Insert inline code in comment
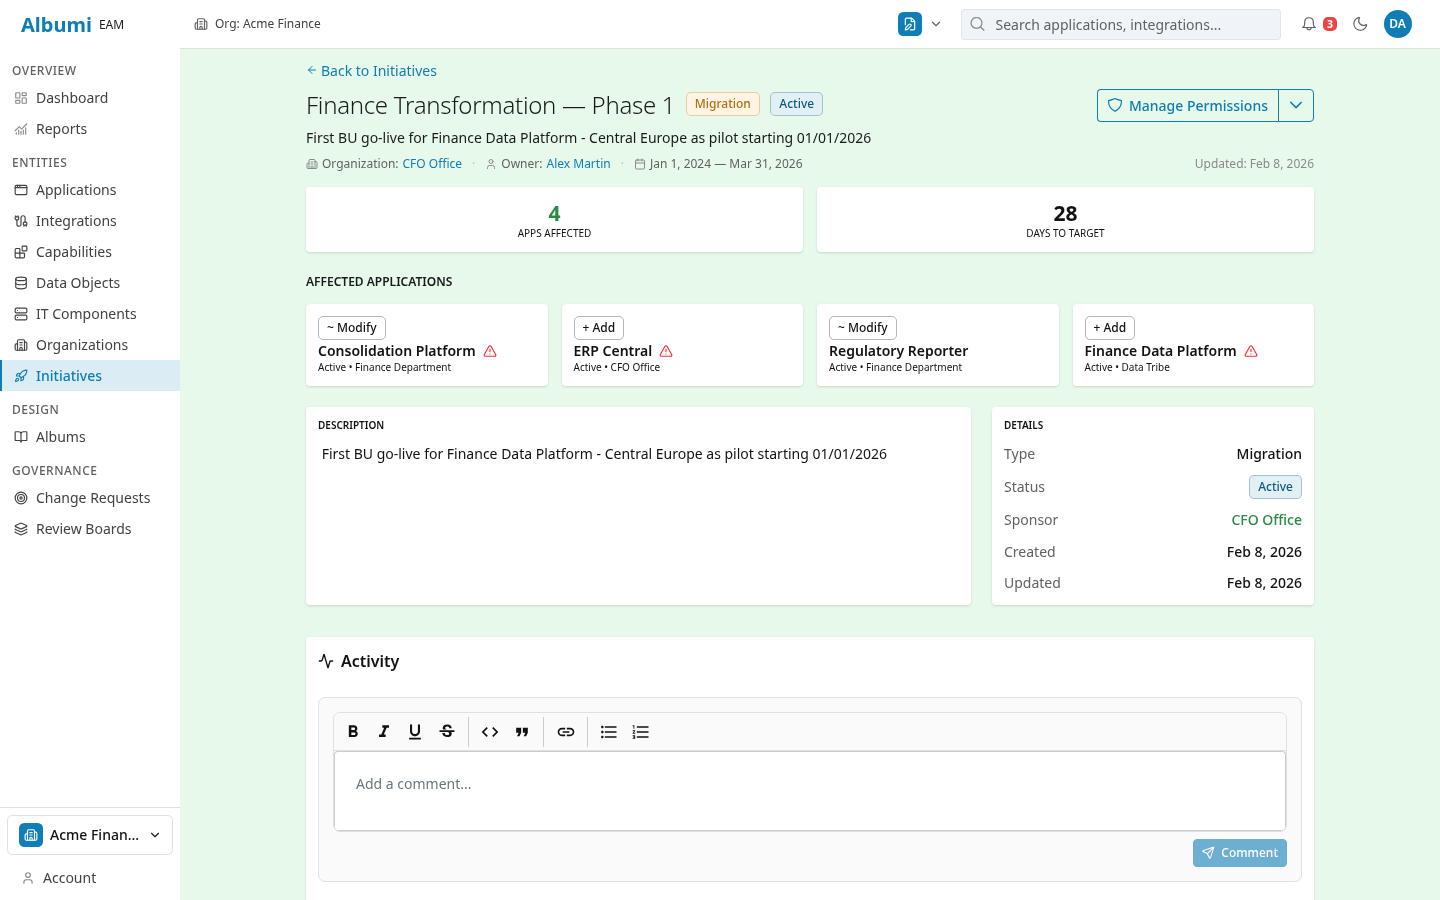Viewport: 1440px width, 900px height. [490, 732]
